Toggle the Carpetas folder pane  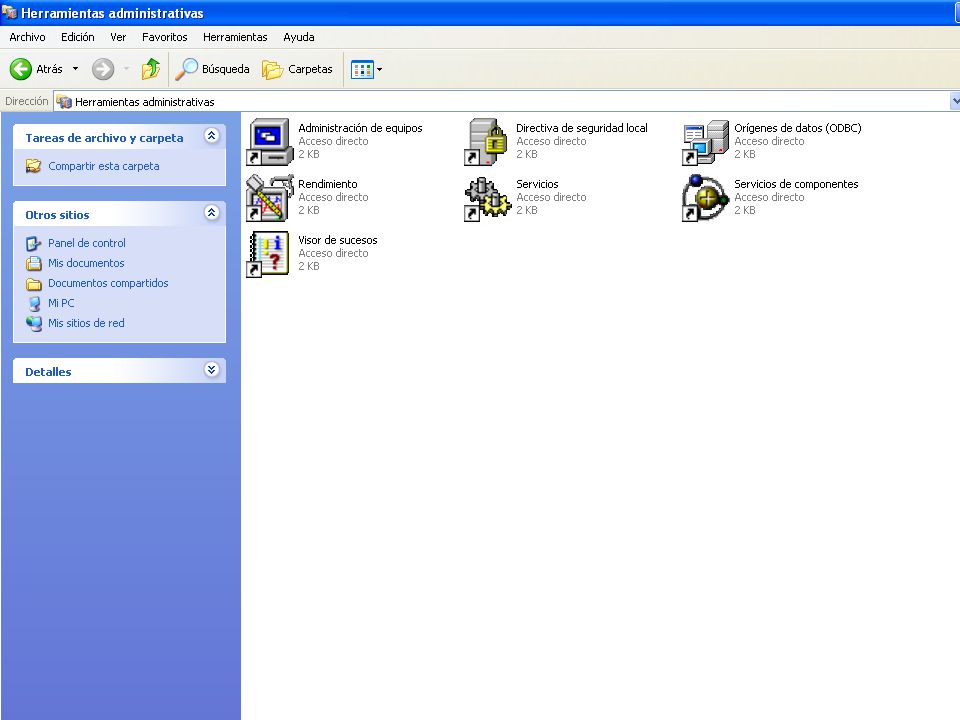(298, 69)
